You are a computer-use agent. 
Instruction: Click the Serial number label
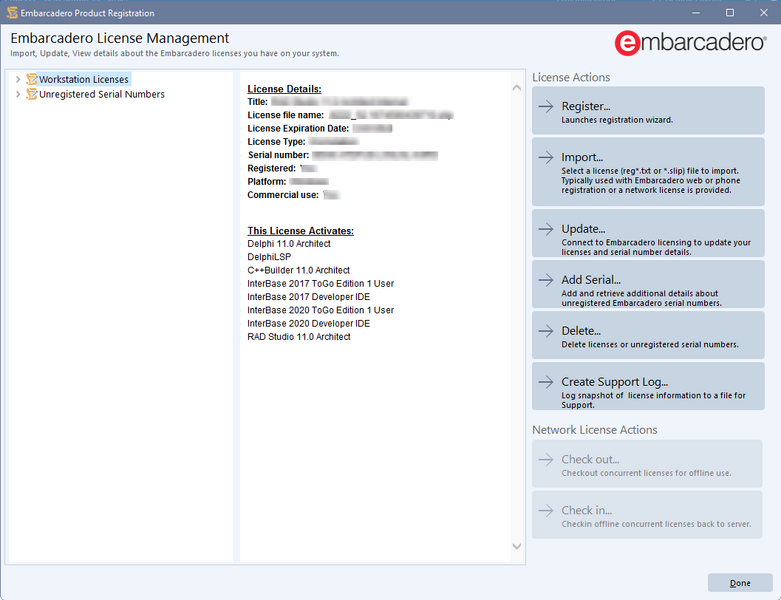coord(278,155)
